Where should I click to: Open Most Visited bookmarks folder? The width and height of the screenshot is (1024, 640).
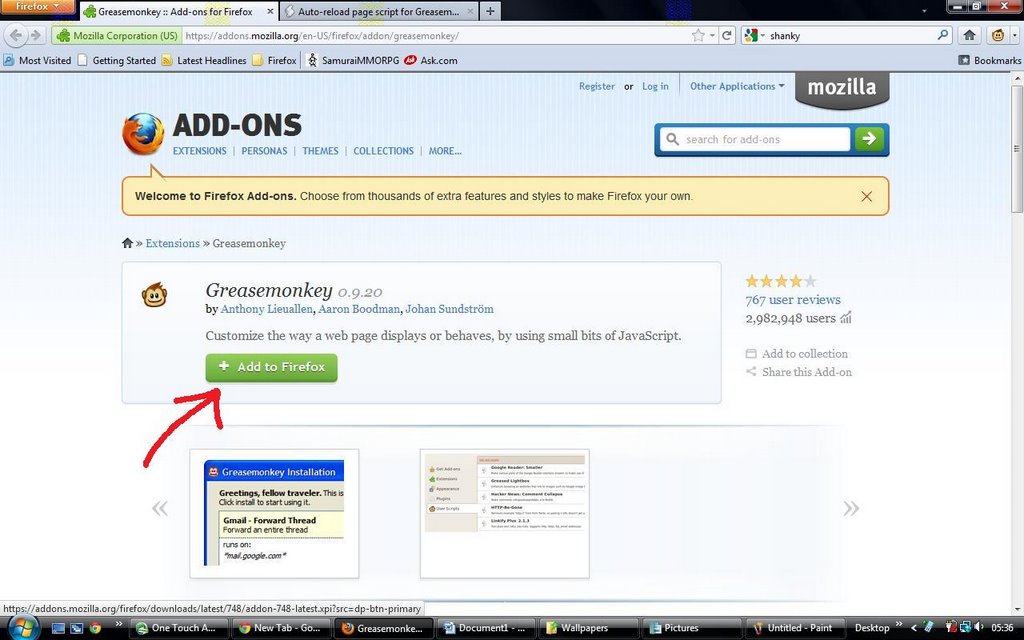tap(37, 60)
